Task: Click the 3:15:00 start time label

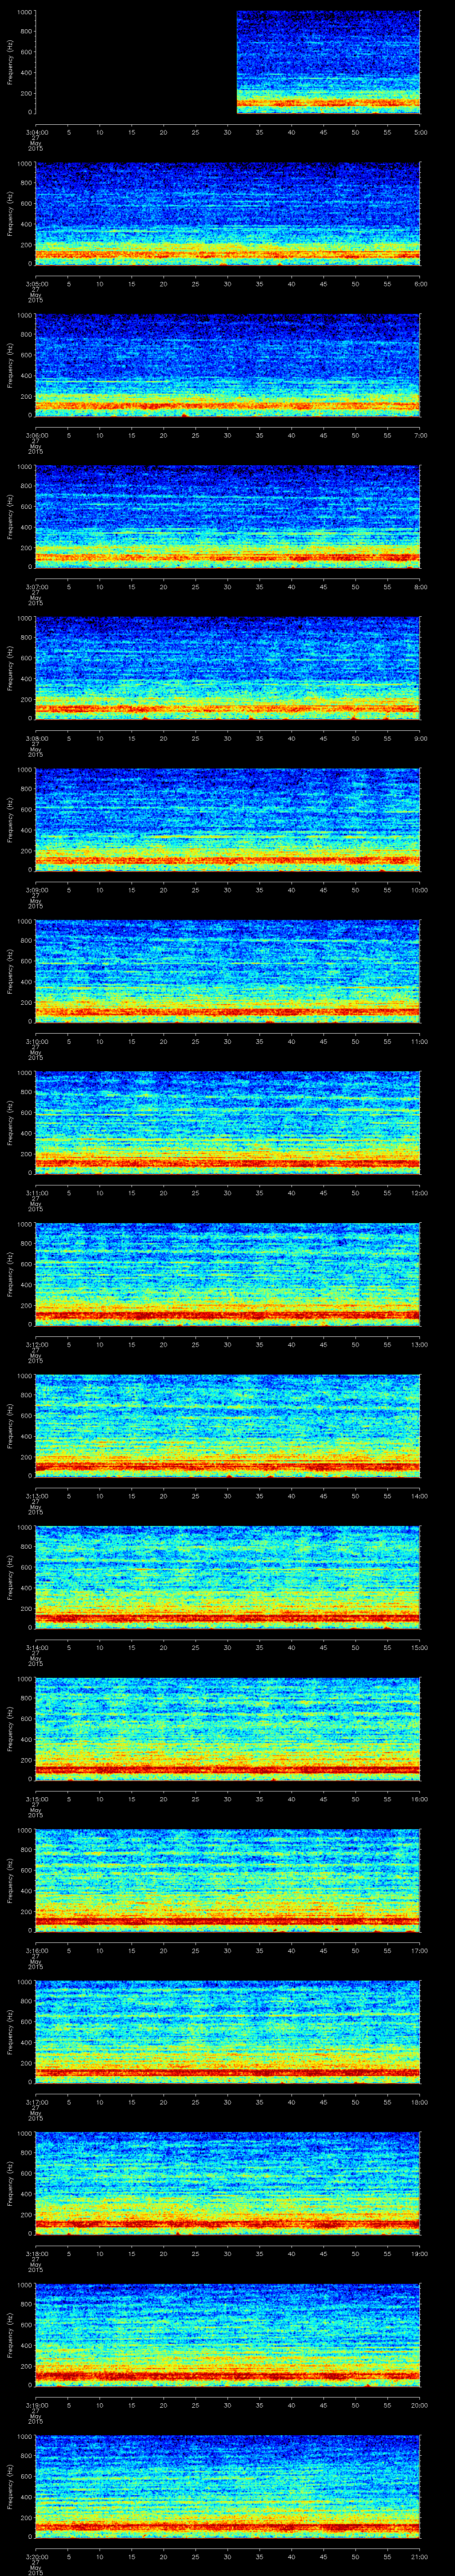Action: pos(36,1799)
